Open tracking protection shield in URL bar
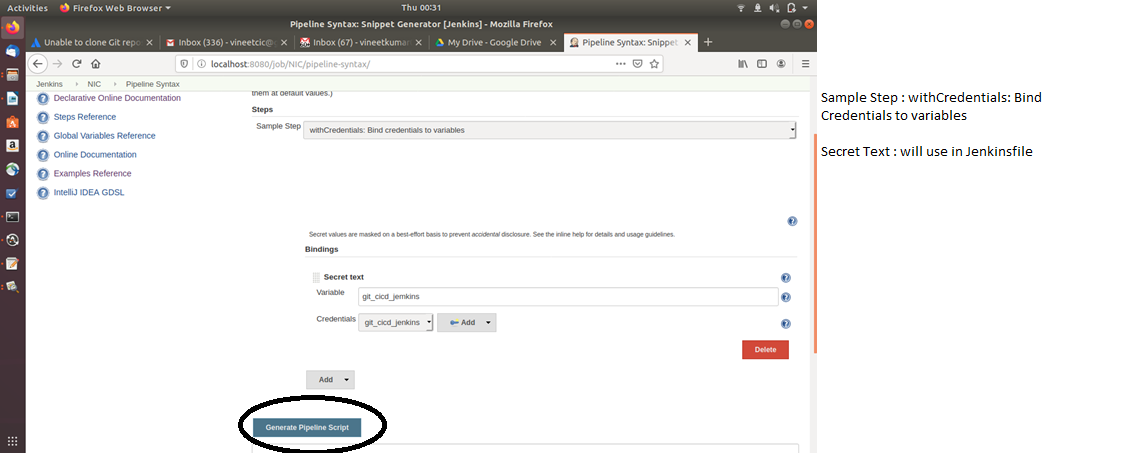 pyautogui.click(x=184, y=64)
